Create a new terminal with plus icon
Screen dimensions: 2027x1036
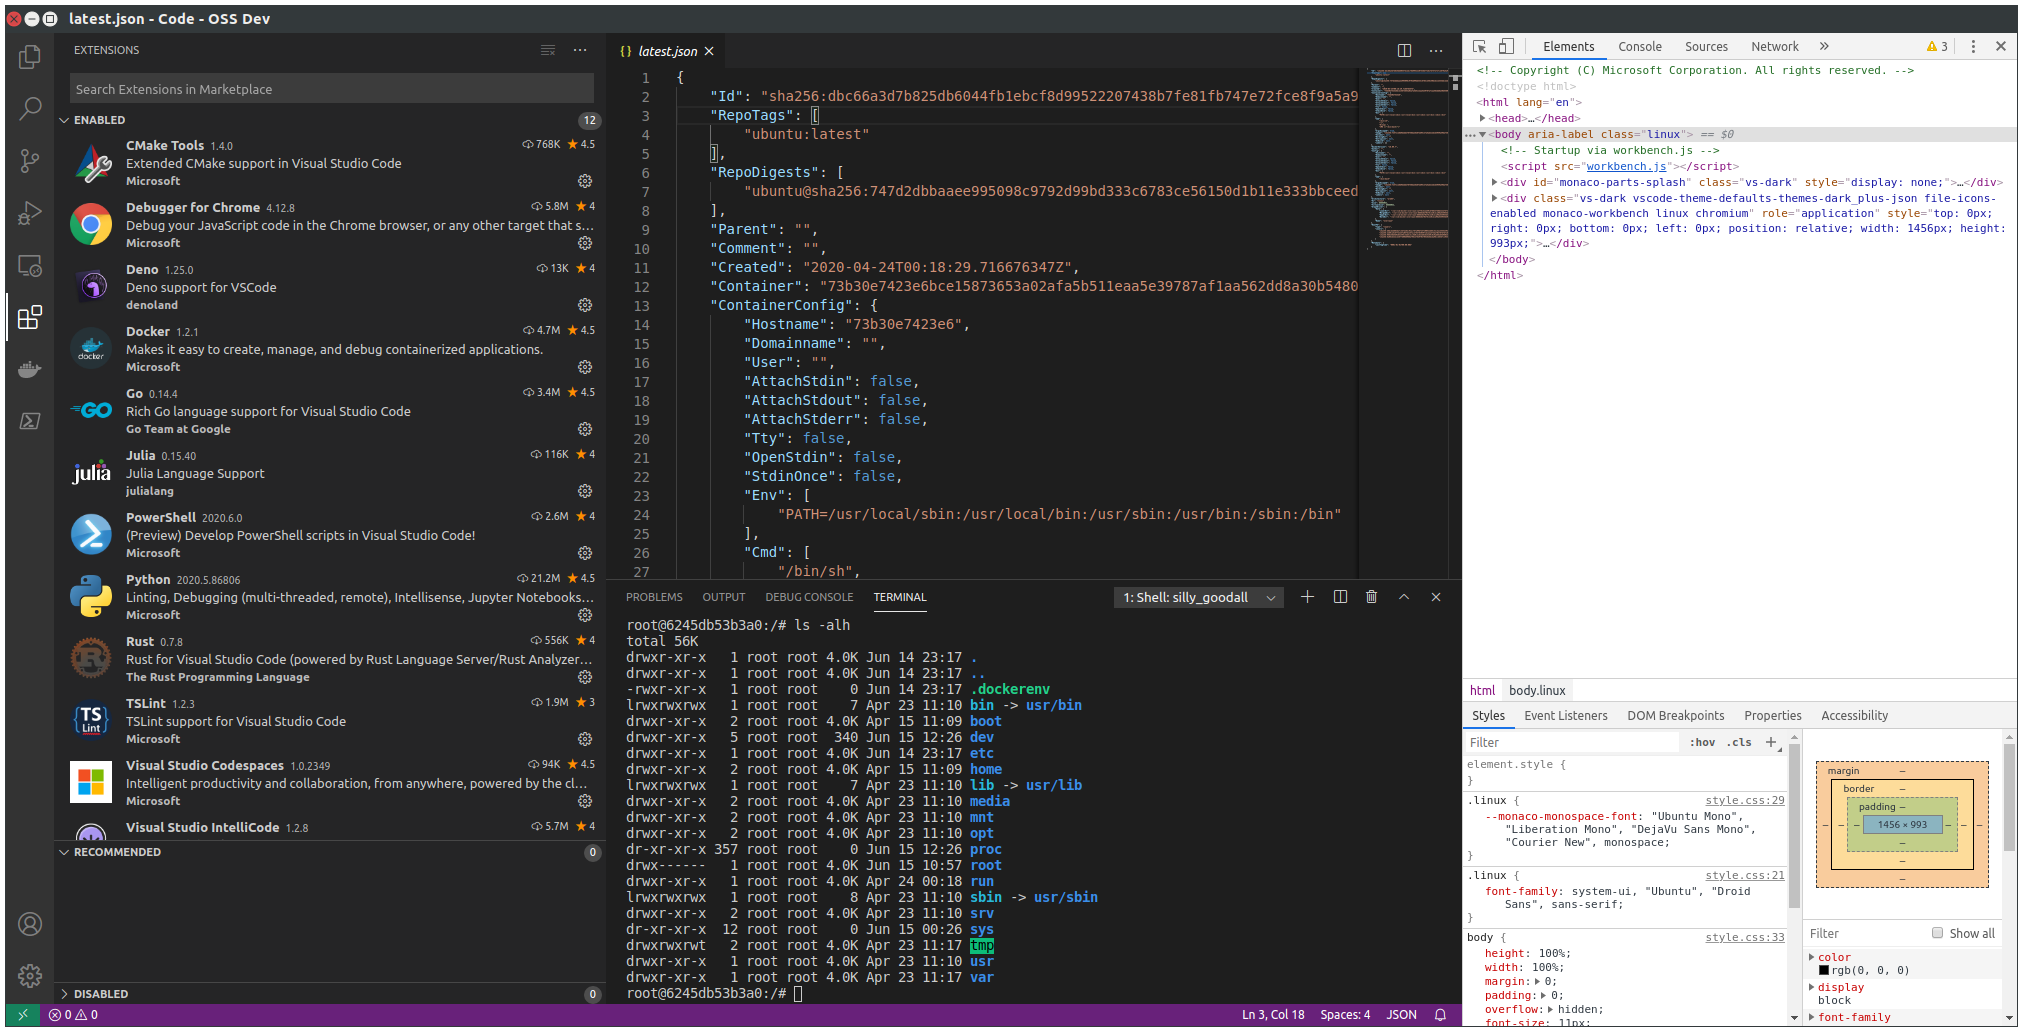1307,597
